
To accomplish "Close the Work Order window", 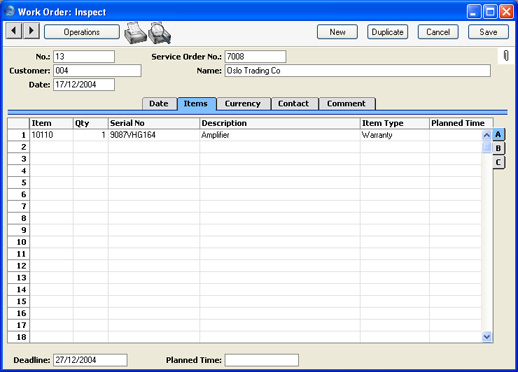I will click(506, 12).
